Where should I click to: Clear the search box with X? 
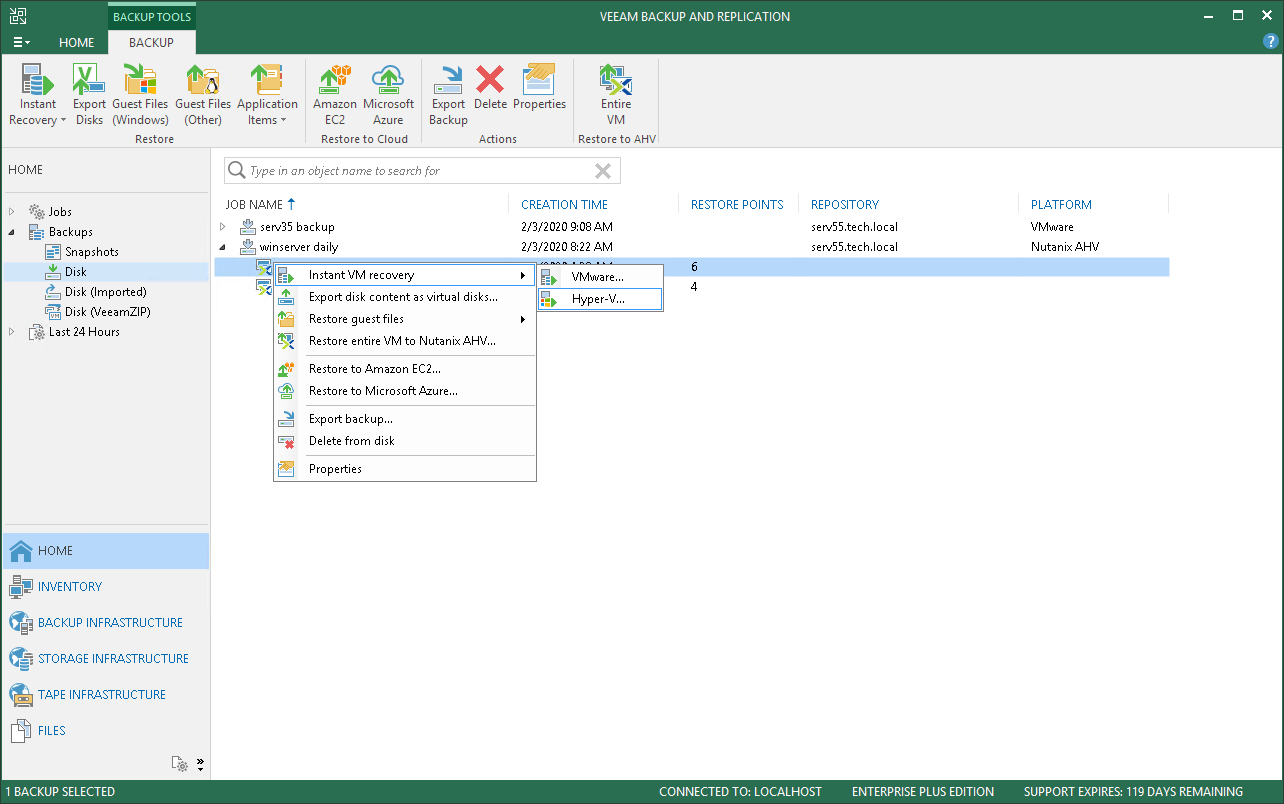(x=603, y=171)
